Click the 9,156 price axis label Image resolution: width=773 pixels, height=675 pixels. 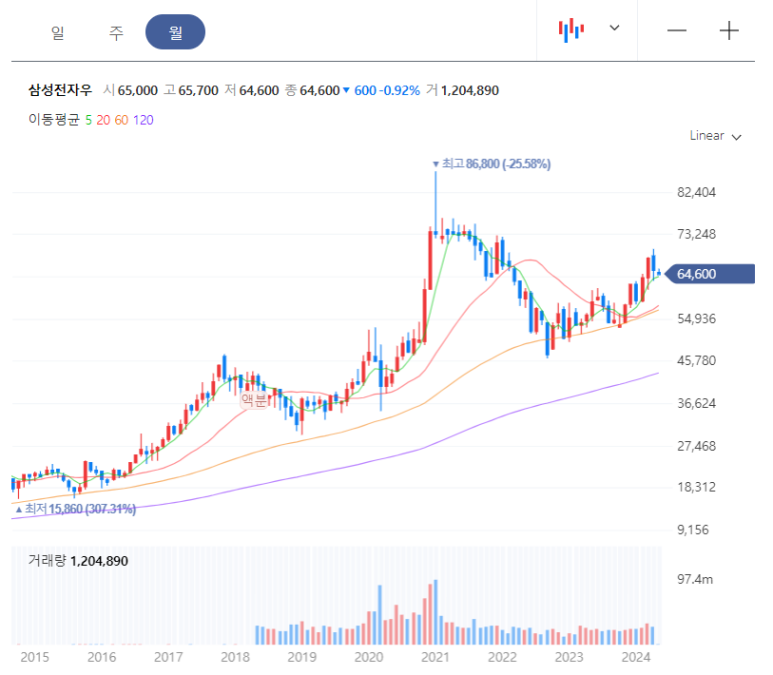(693, 530)
